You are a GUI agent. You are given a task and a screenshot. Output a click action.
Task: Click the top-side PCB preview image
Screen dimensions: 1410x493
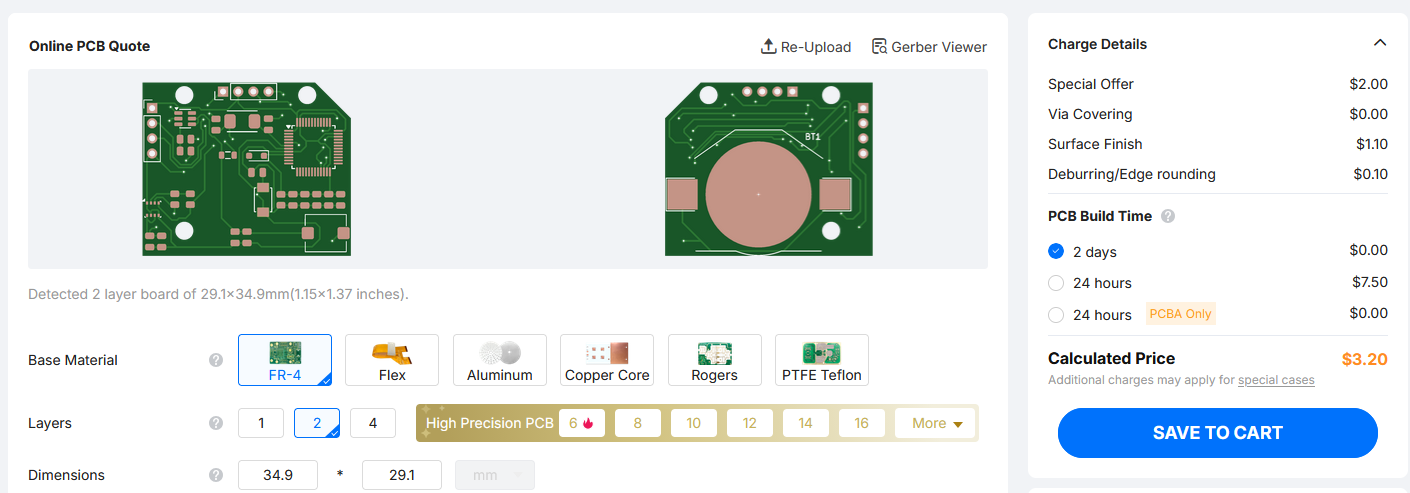tap(246, 169)
